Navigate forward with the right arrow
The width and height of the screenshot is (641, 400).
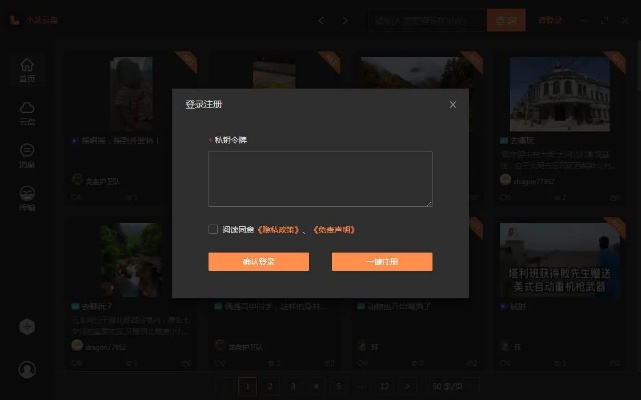pyautogui.click(x=345, y=20)
